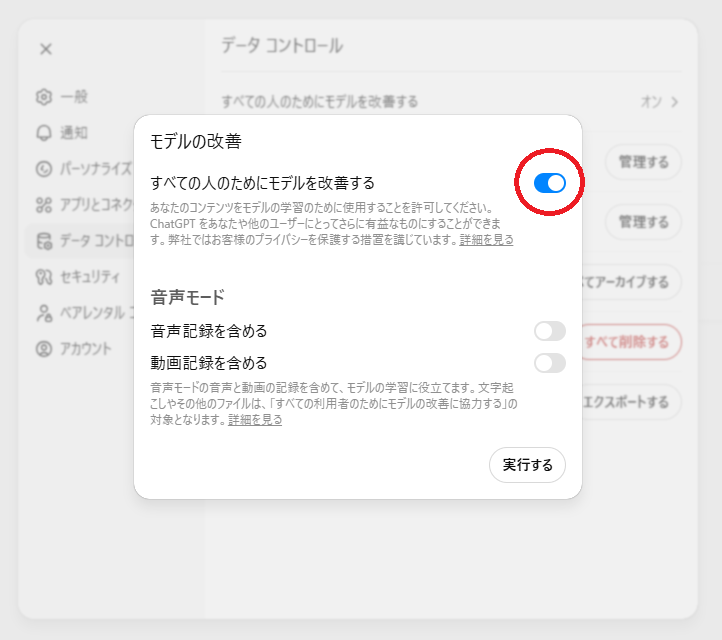Open 詳細を見る link under model improvement
Viewport: 722px width, 640px height.
point(487,240)
